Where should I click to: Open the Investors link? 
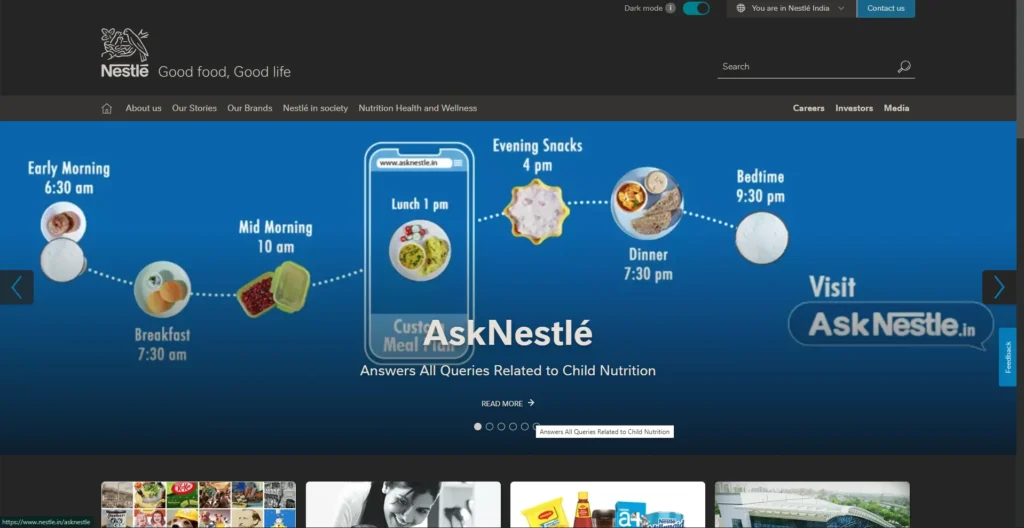click(854, 108)
